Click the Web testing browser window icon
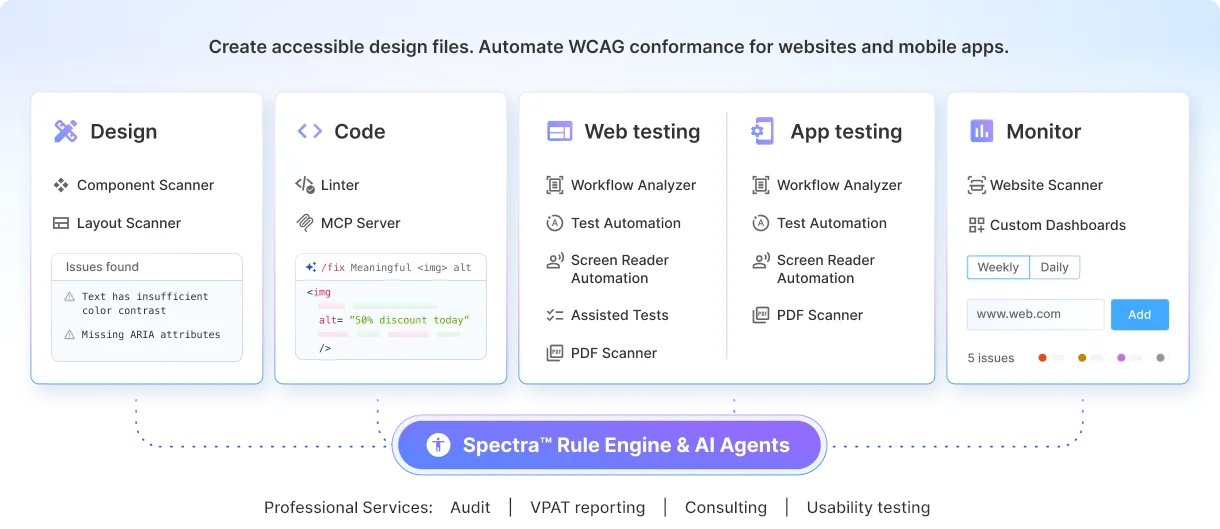The width and height of the screenshot is (1220, 529). pyautogui.click(x=559, y=131)
